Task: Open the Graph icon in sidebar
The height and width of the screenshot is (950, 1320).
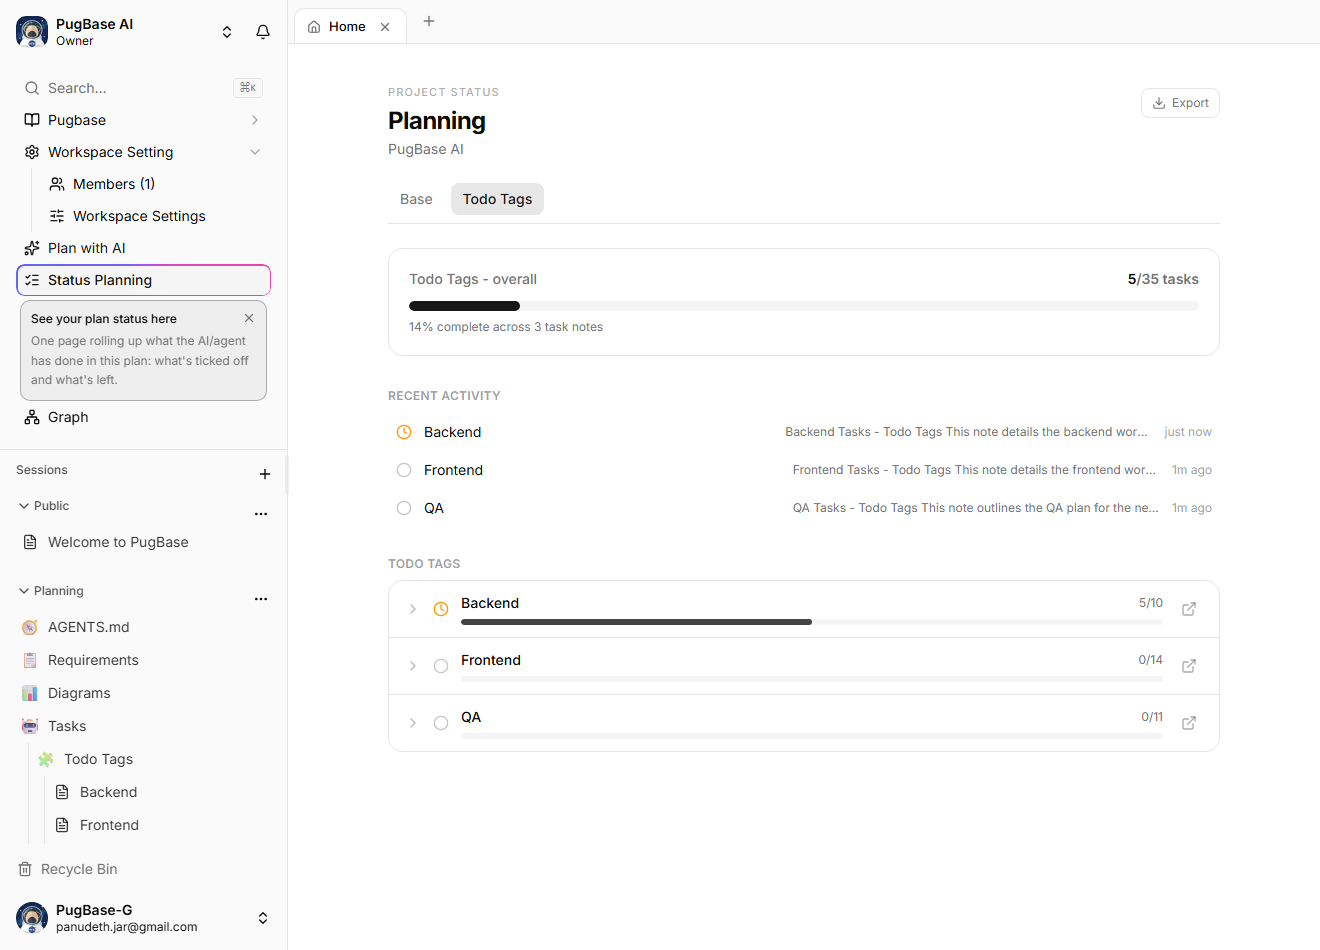Action: point(32,417)
